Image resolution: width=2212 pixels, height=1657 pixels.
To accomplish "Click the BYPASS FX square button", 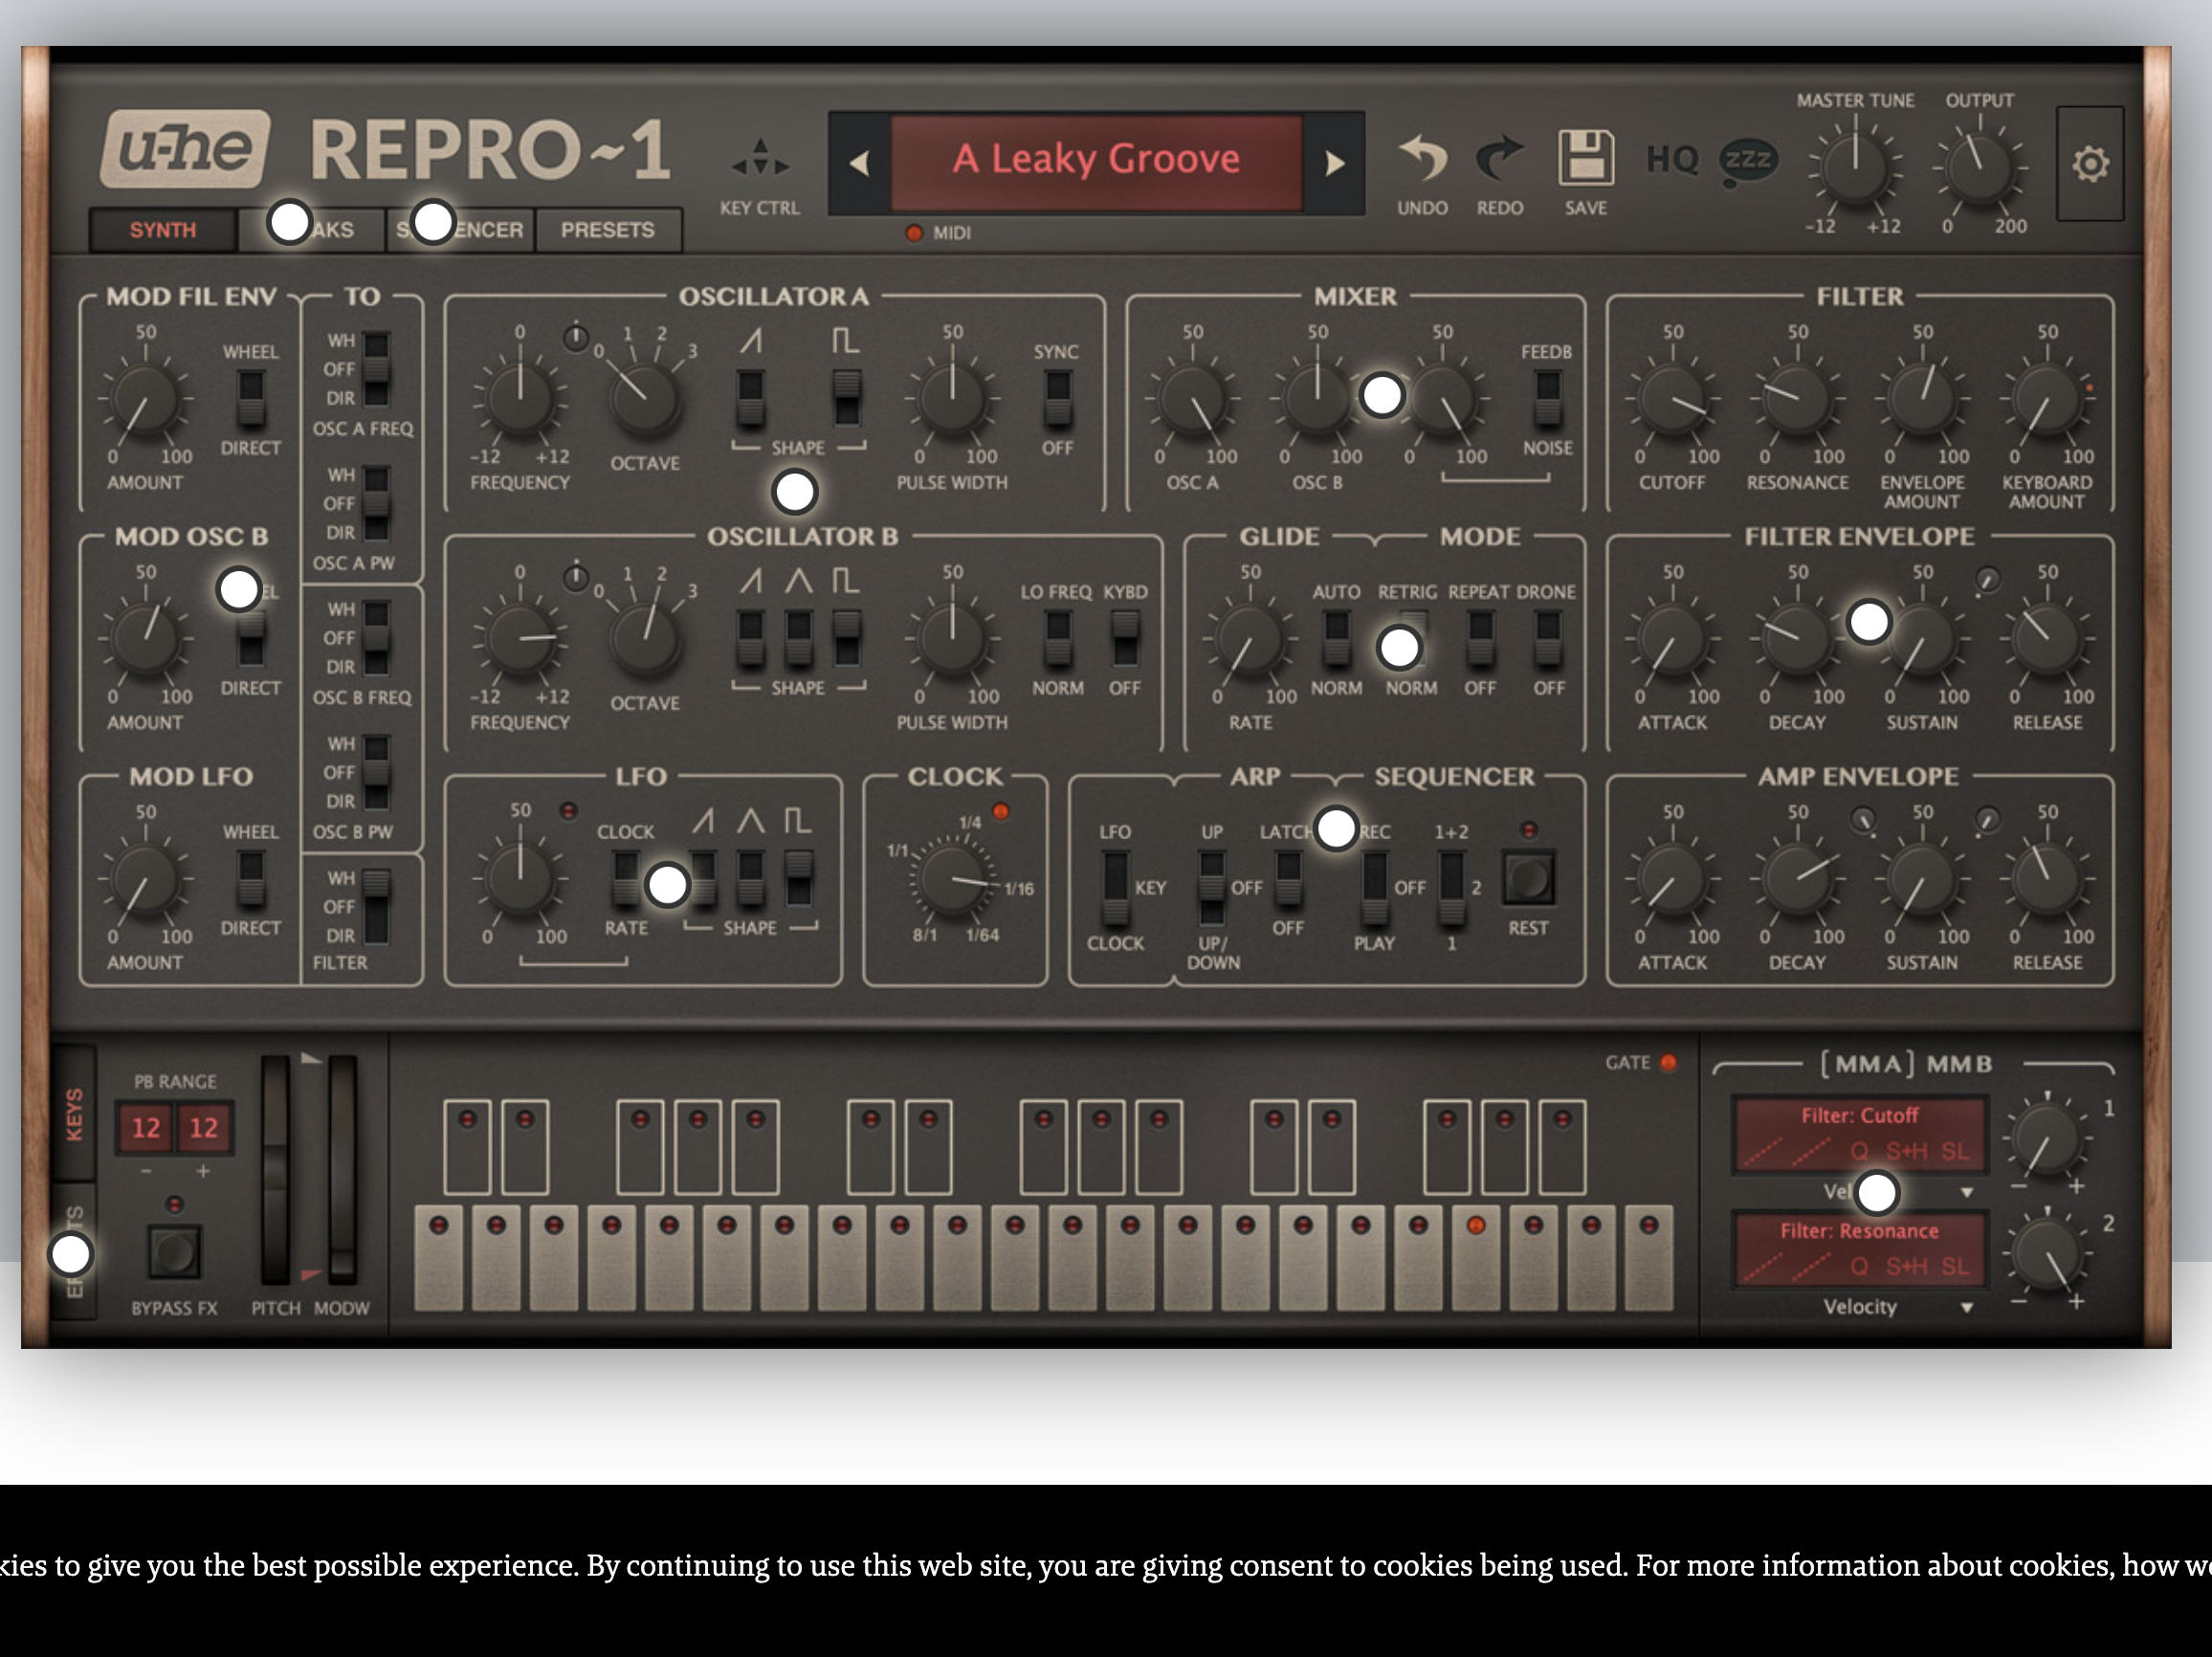I will (174, 1251).
